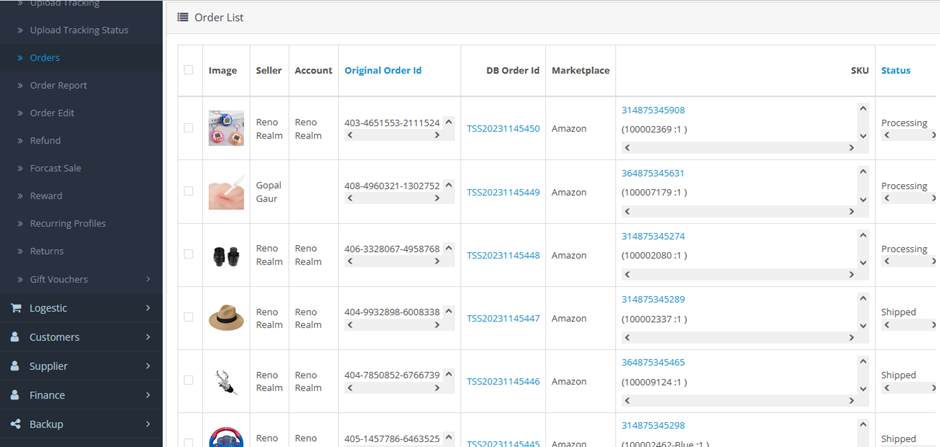940x447 pixels.
Task: Click scroll-down arrow in first row SKU cell
Action: tap(863, 136)
